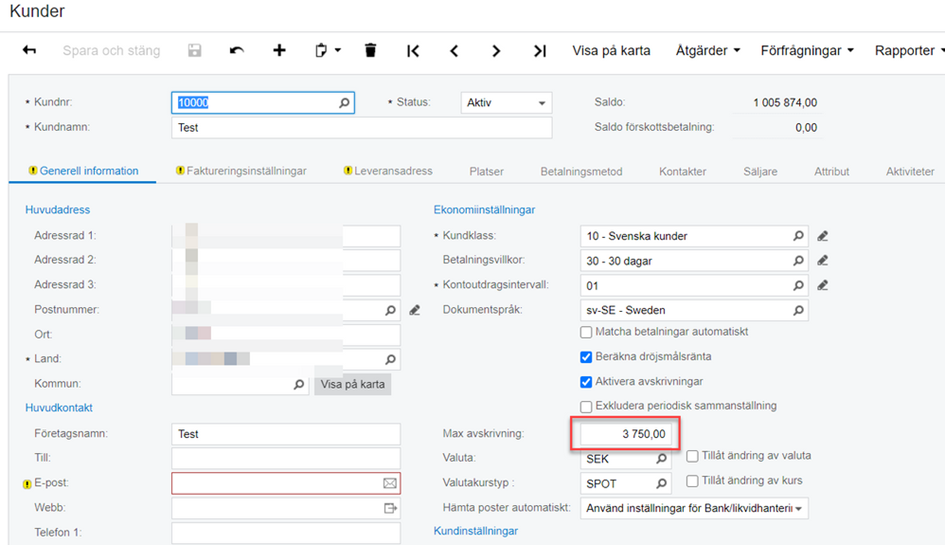945x545 pixels.
Task: Edit Kundklass with the pencil icon
Action: 822,237
